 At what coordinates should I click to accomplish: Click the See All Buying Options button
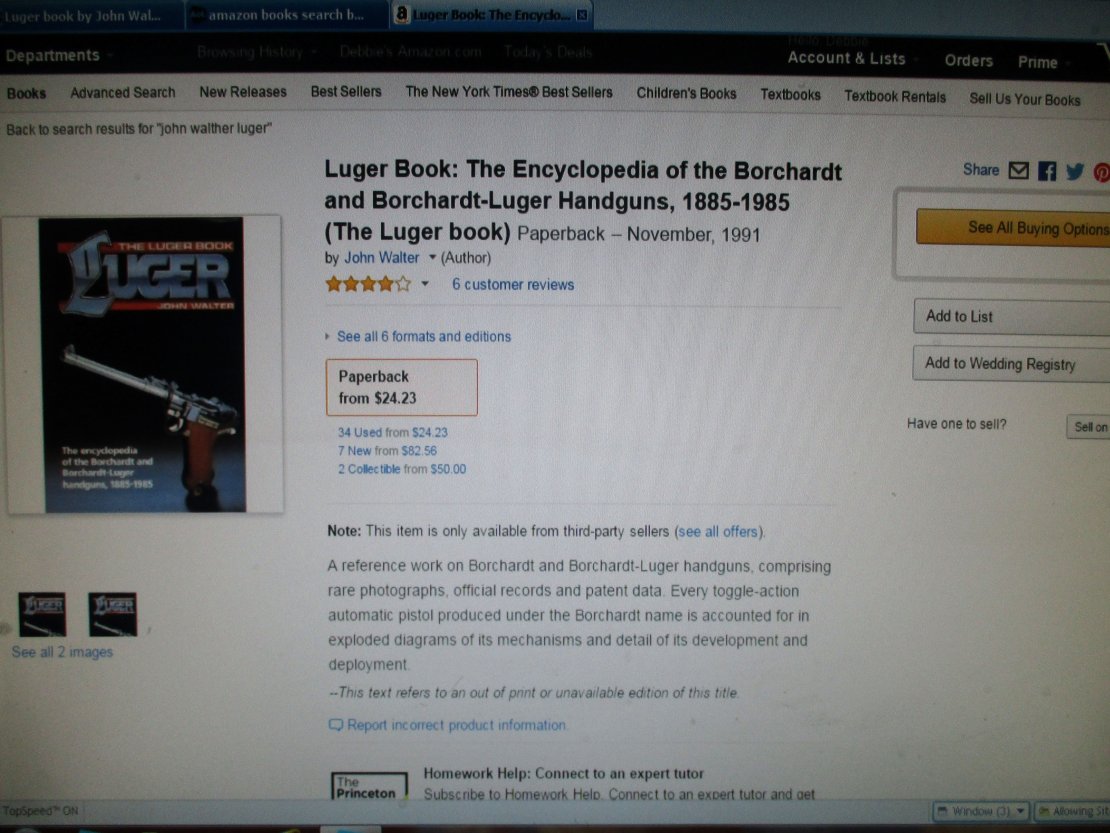[x=1013, y=228]
